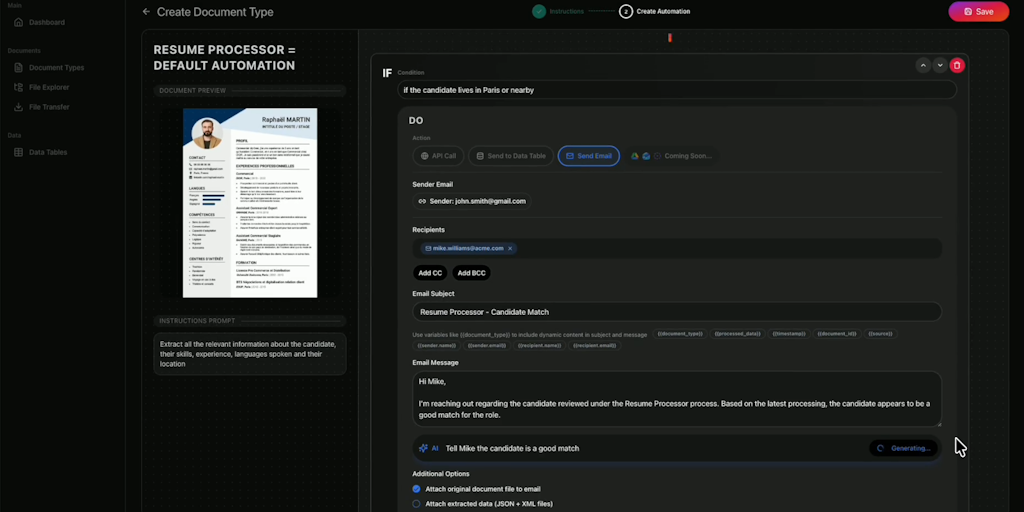Remove recipient mike.williams@acme.com via the x
The width and height of the screenshot is (1024, 512).
click(x=510, y=248)
